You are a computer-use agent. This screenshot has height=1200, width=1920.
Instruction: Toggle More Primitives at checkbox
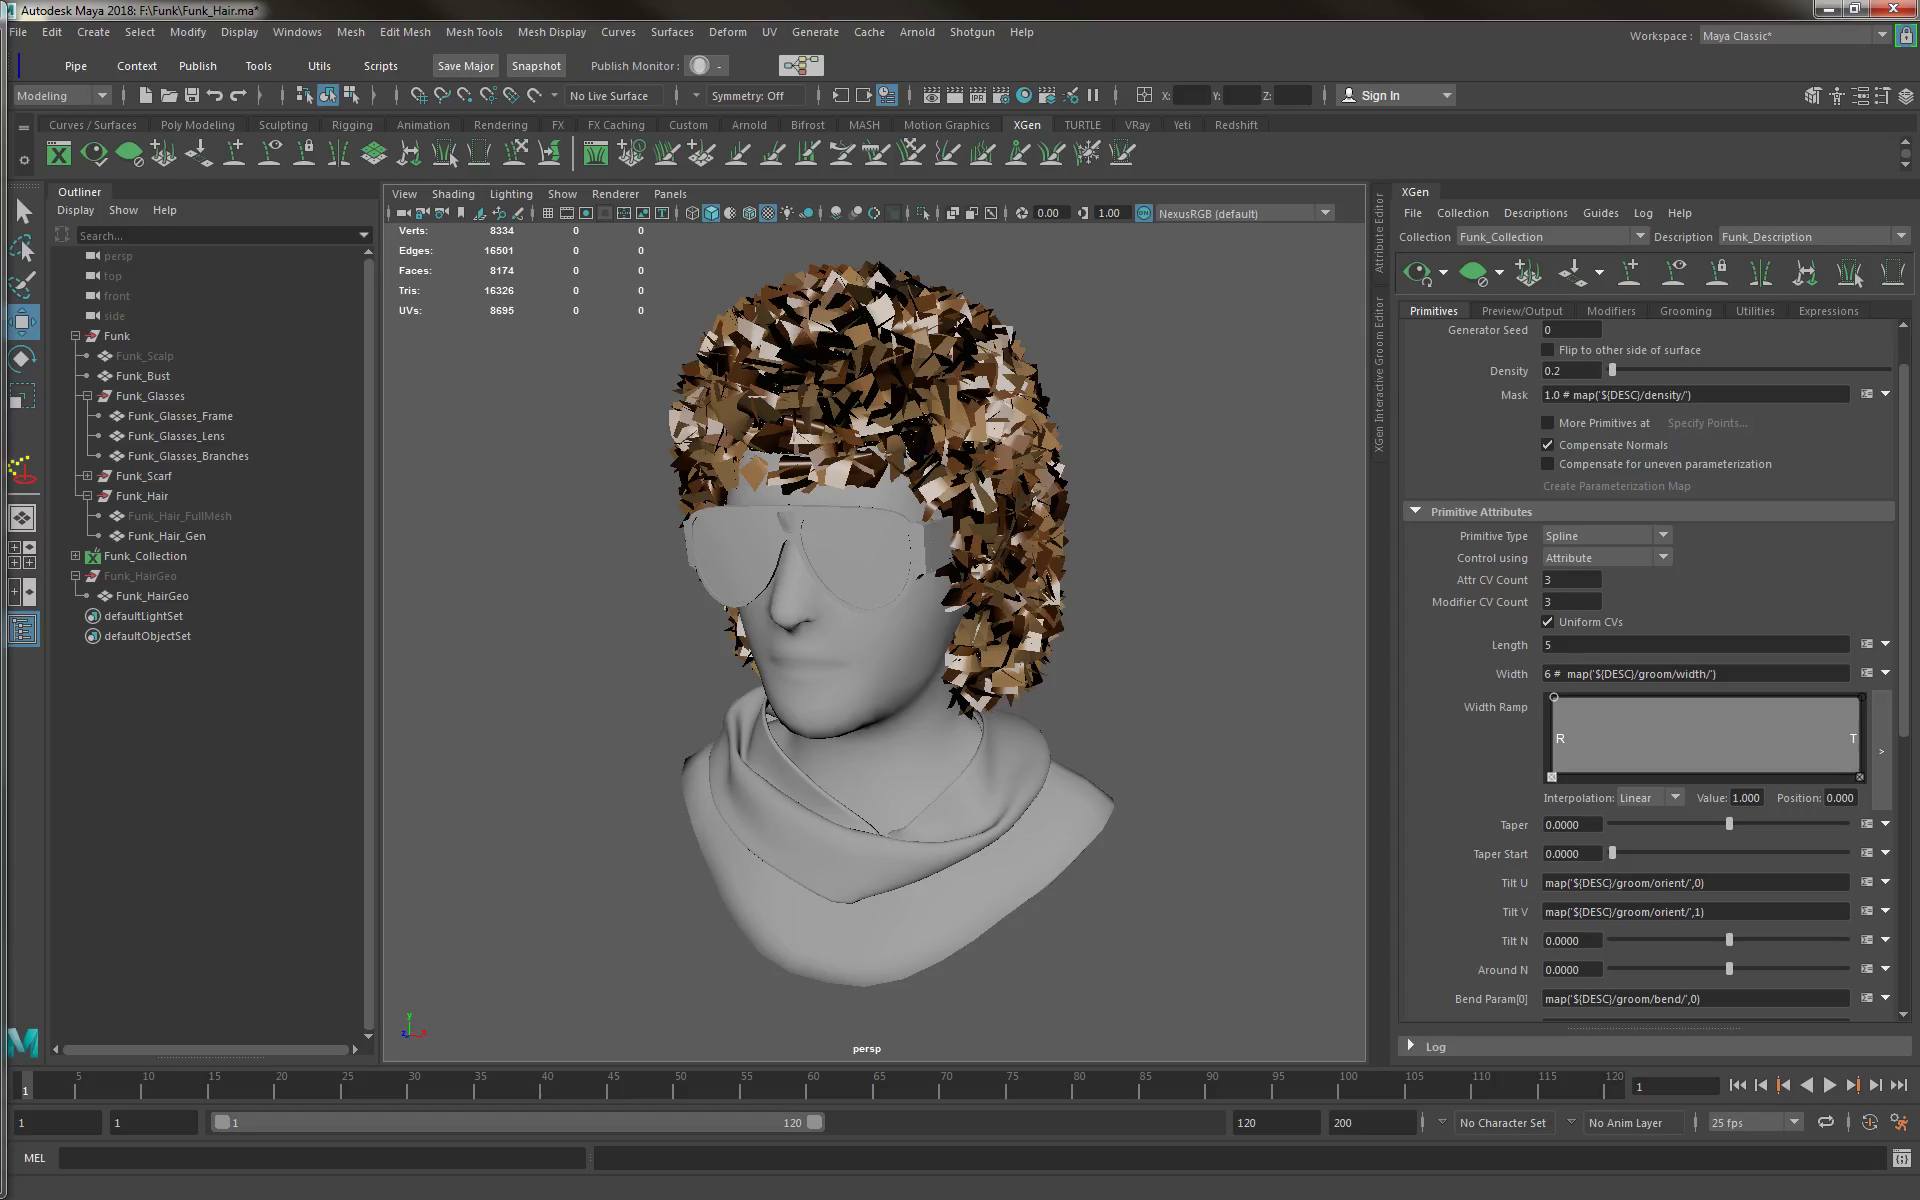click(x=1548, y=423)
